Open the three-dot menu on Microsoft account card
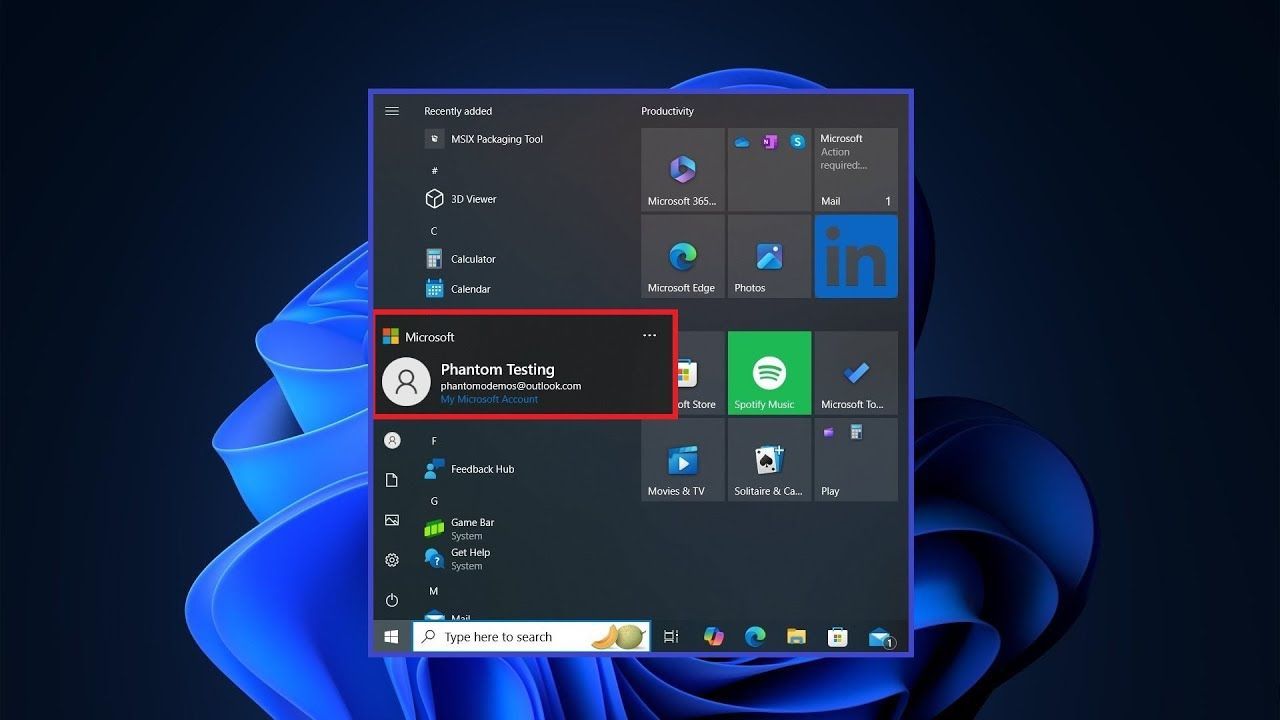Viewport: 1280px width, 720px height. [650, 336]
